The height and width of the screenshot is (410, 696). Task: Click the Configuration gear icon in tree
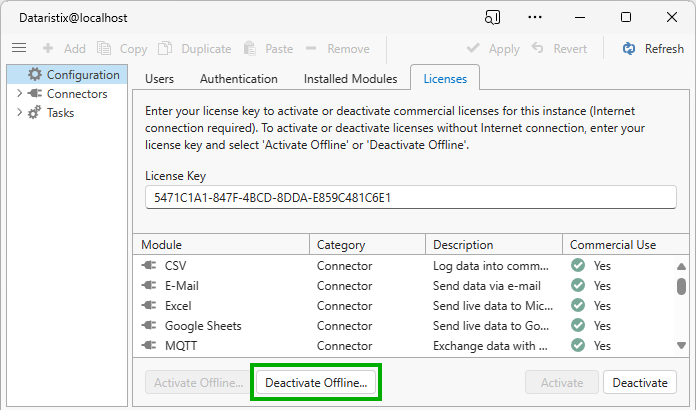pos(36,74)
